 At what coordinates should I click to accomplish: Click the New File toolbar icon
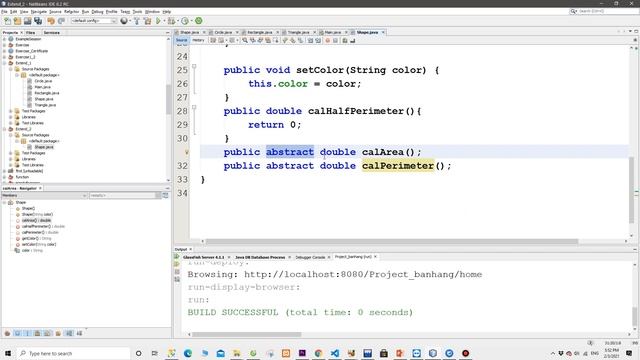pos(7,21)
